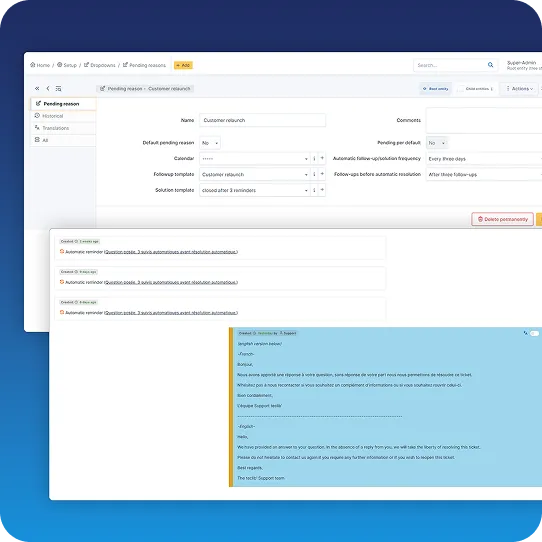The image size is (542, 542).
Task: Open Default pending reason dropdown
Action: pos(210,143)
